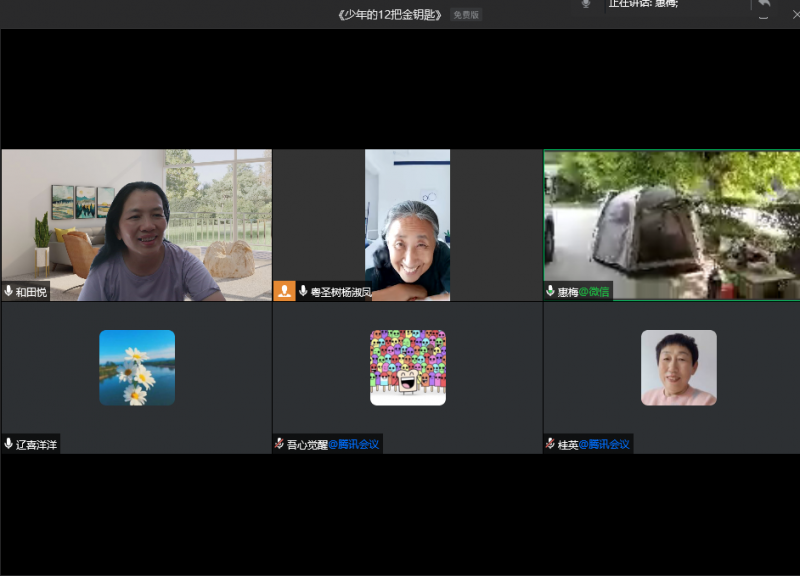Click 桂英's profile photo avatar

pyautogui.click(x=678, y=367)
